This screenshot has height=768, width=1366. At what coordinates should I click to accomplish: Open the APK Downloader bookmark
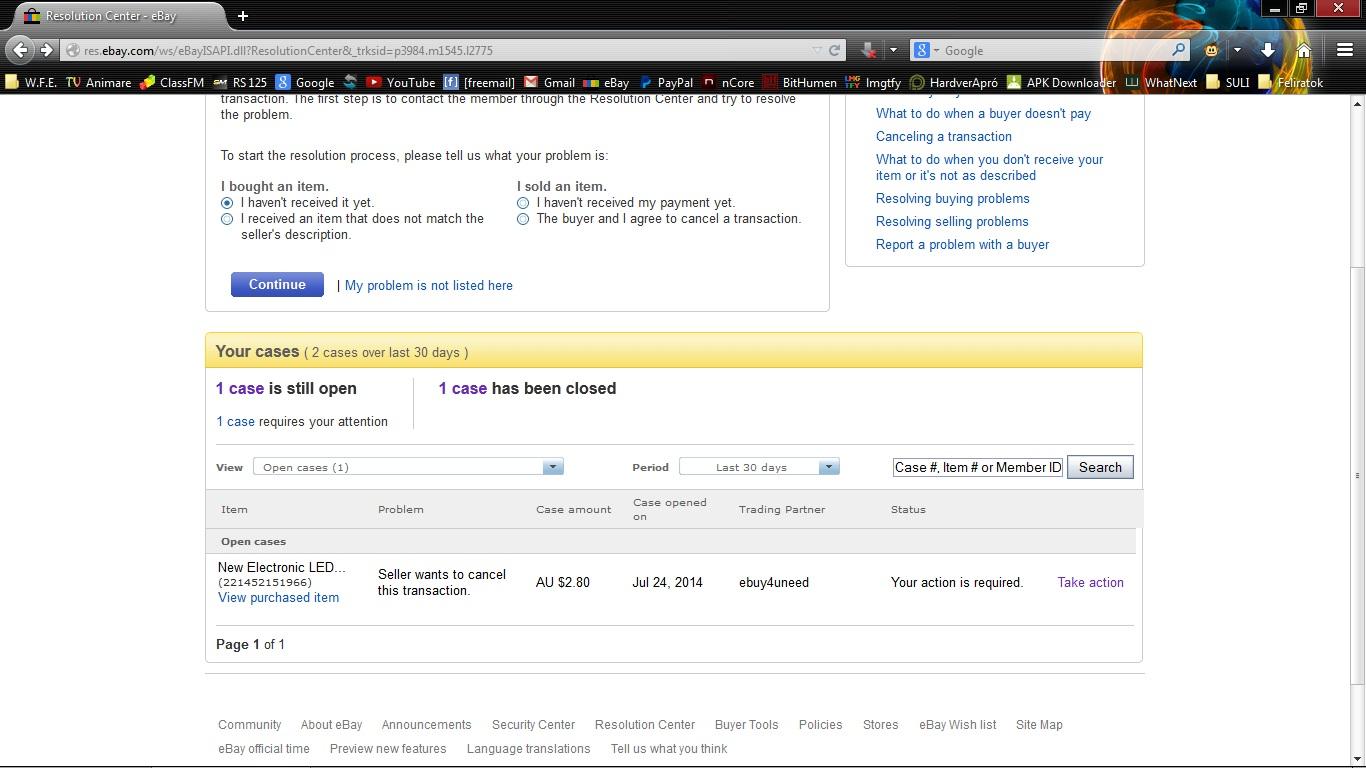point(1061,82)
